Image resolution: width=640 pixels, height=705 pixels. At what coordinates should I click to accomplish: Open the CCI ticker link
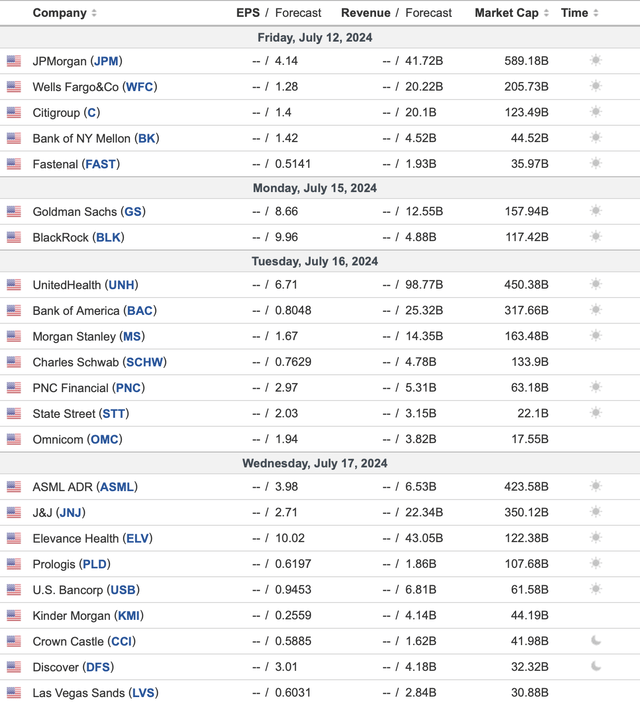121,642
